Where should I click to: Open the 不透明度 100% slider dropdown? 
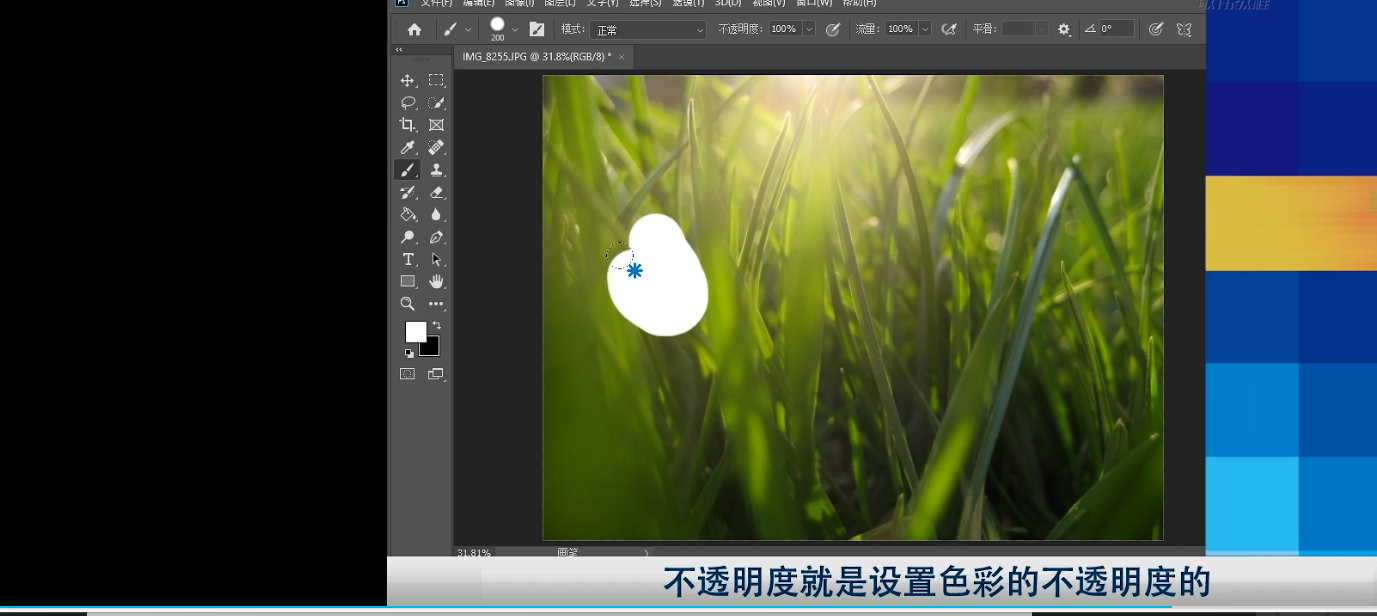pyautogui.click(x=809, y=29)
